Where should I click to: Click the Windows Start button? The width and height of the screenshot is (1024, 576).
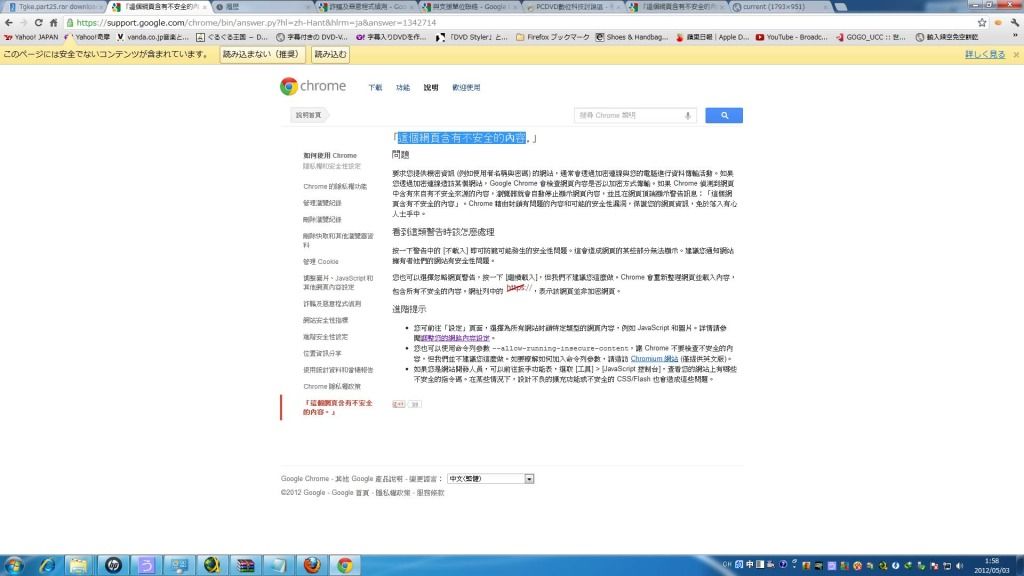click(x=14, y=565)
